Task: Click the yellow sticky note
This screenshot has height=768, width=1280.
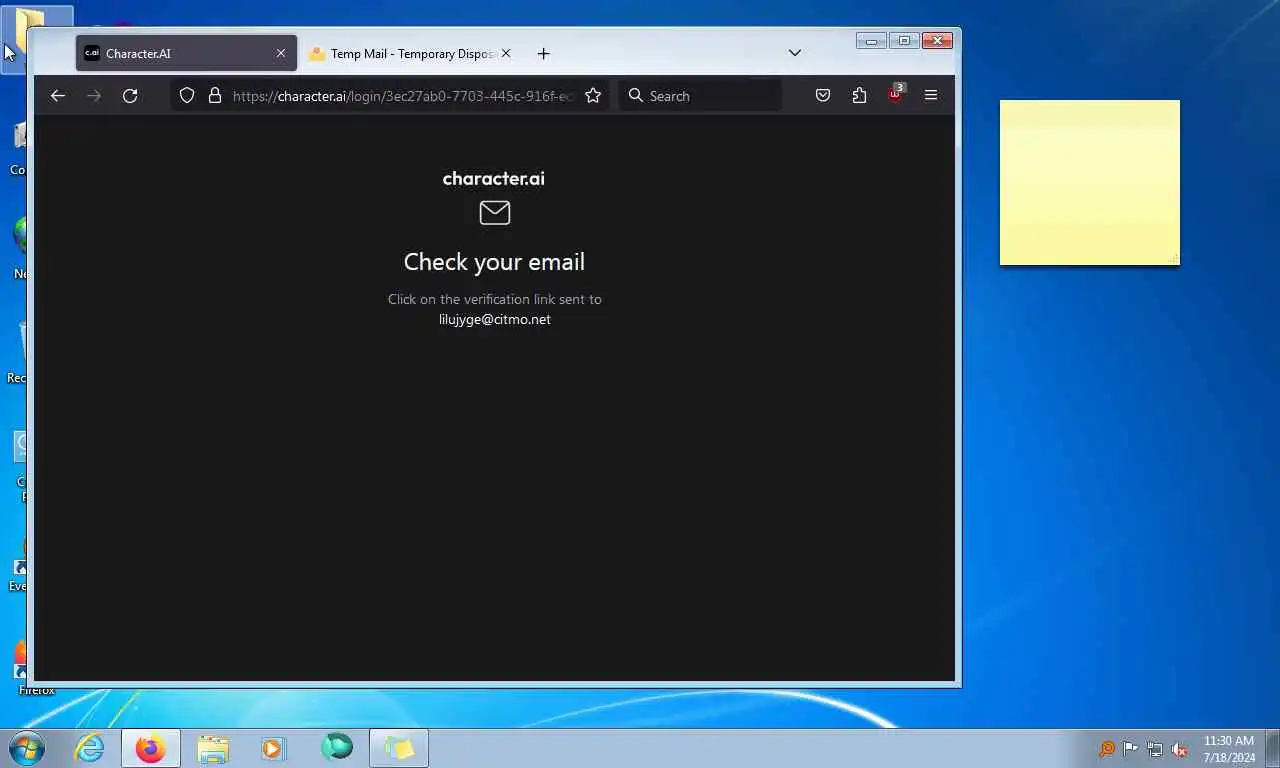Action: point(1090,183)
